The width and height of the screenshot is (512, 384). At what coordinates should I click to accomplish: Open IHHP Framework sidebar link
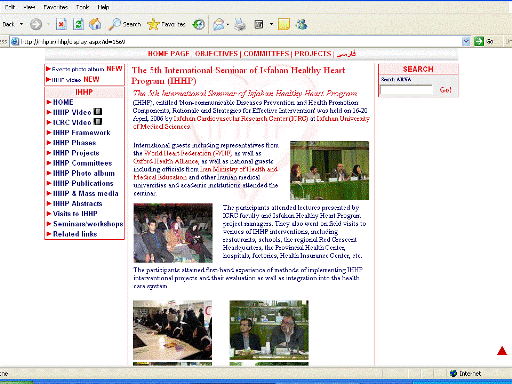click(82, 133)
